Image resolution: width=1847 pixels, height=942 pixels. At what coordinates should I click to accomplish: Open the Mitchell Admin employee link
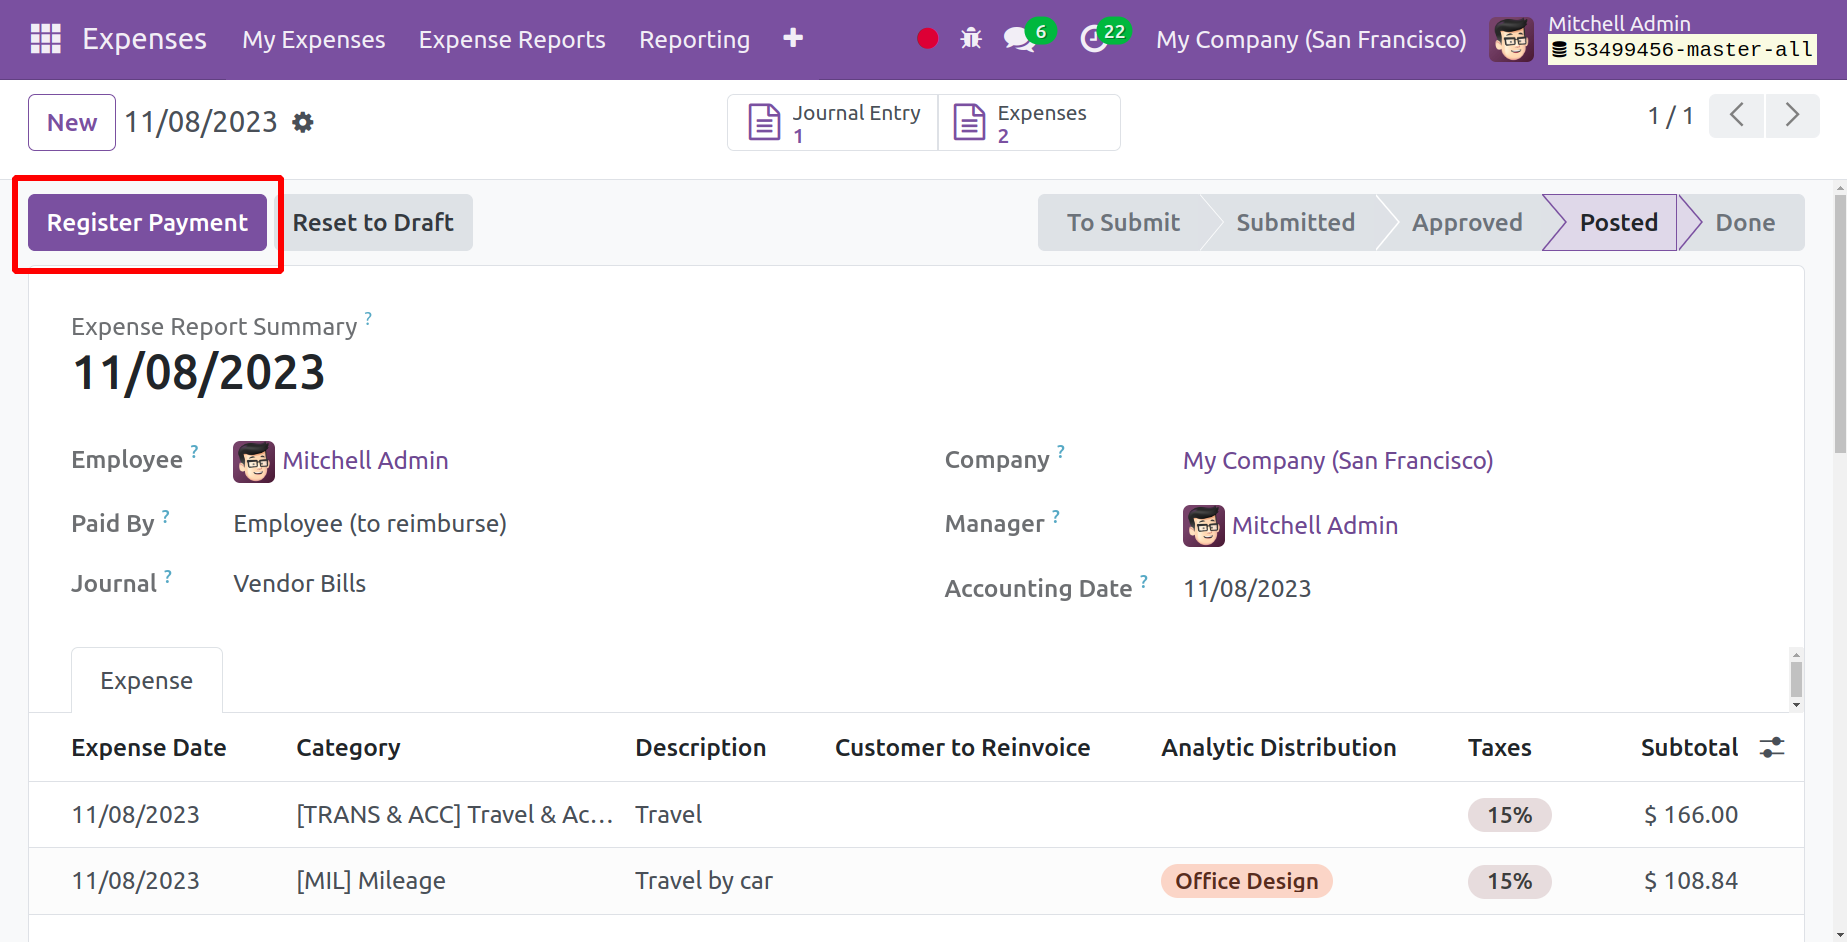(x=365, y=461)
